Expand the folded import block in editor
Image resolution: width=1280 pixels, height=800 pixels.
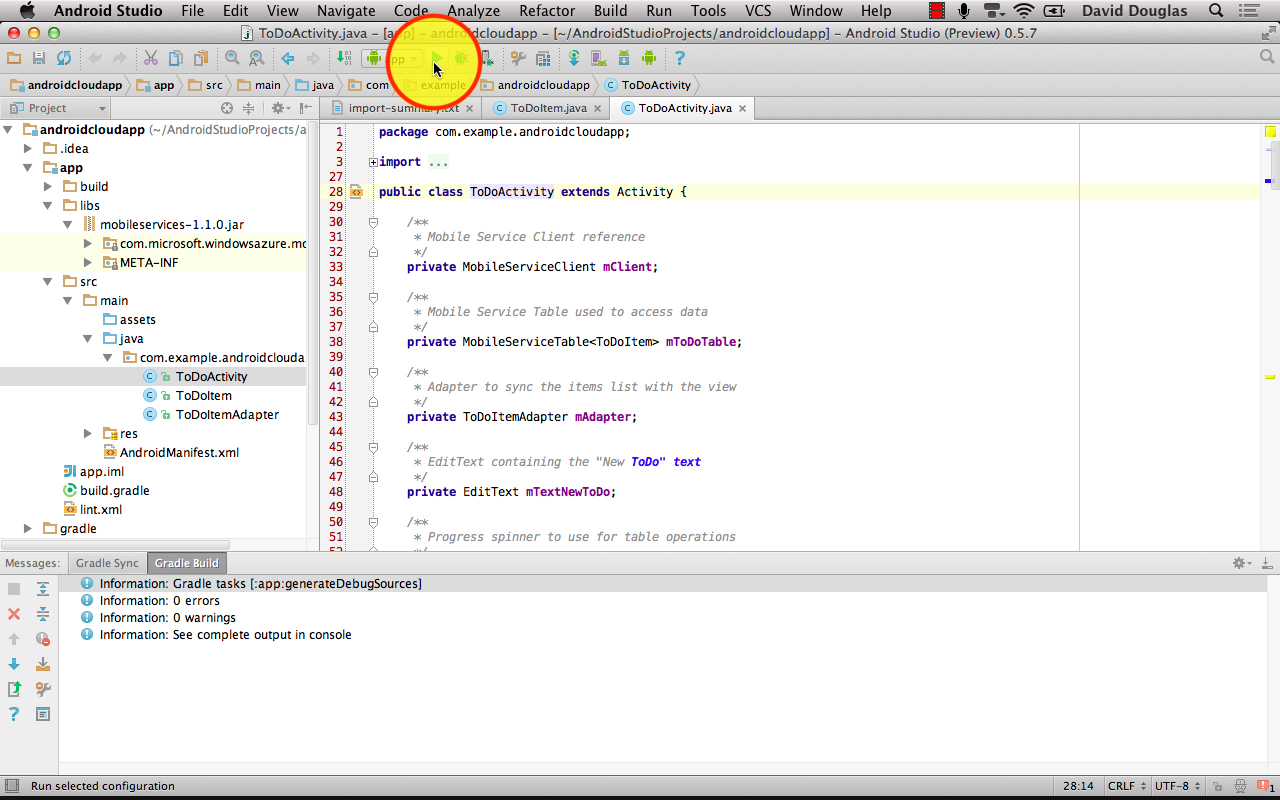point(373,162)
